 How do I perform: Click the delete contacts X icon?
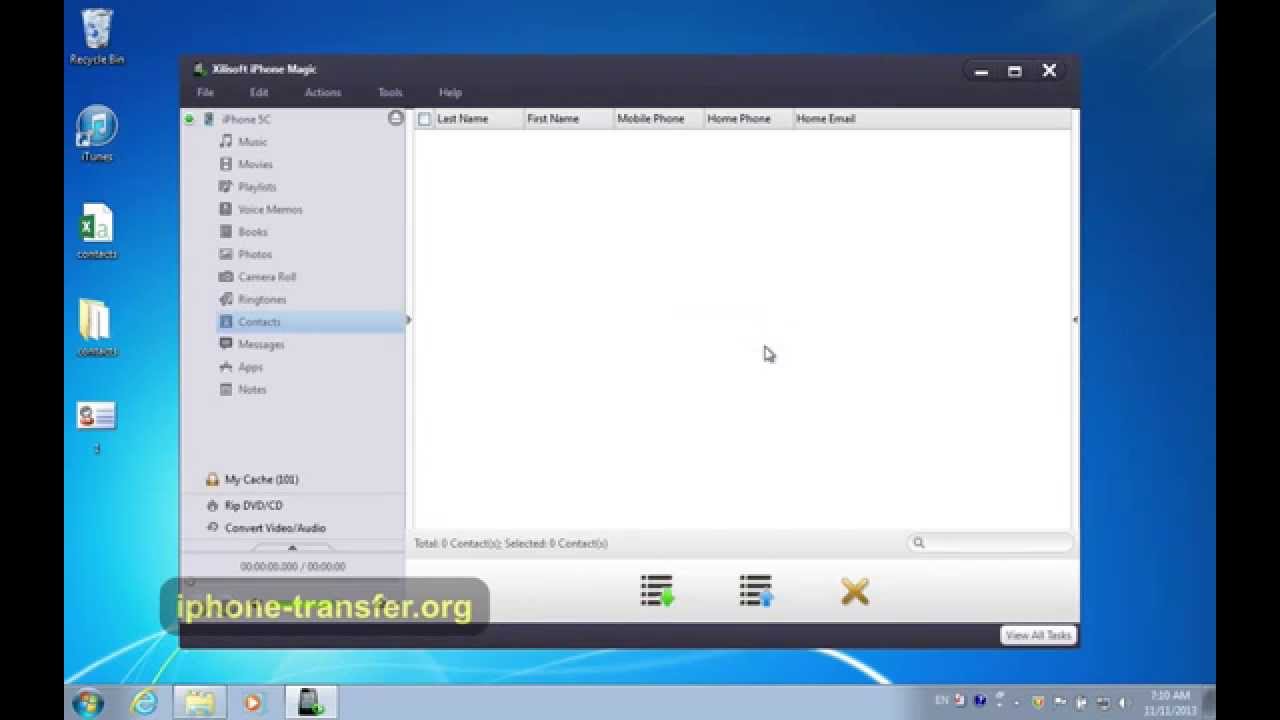[x=855, y=592]
